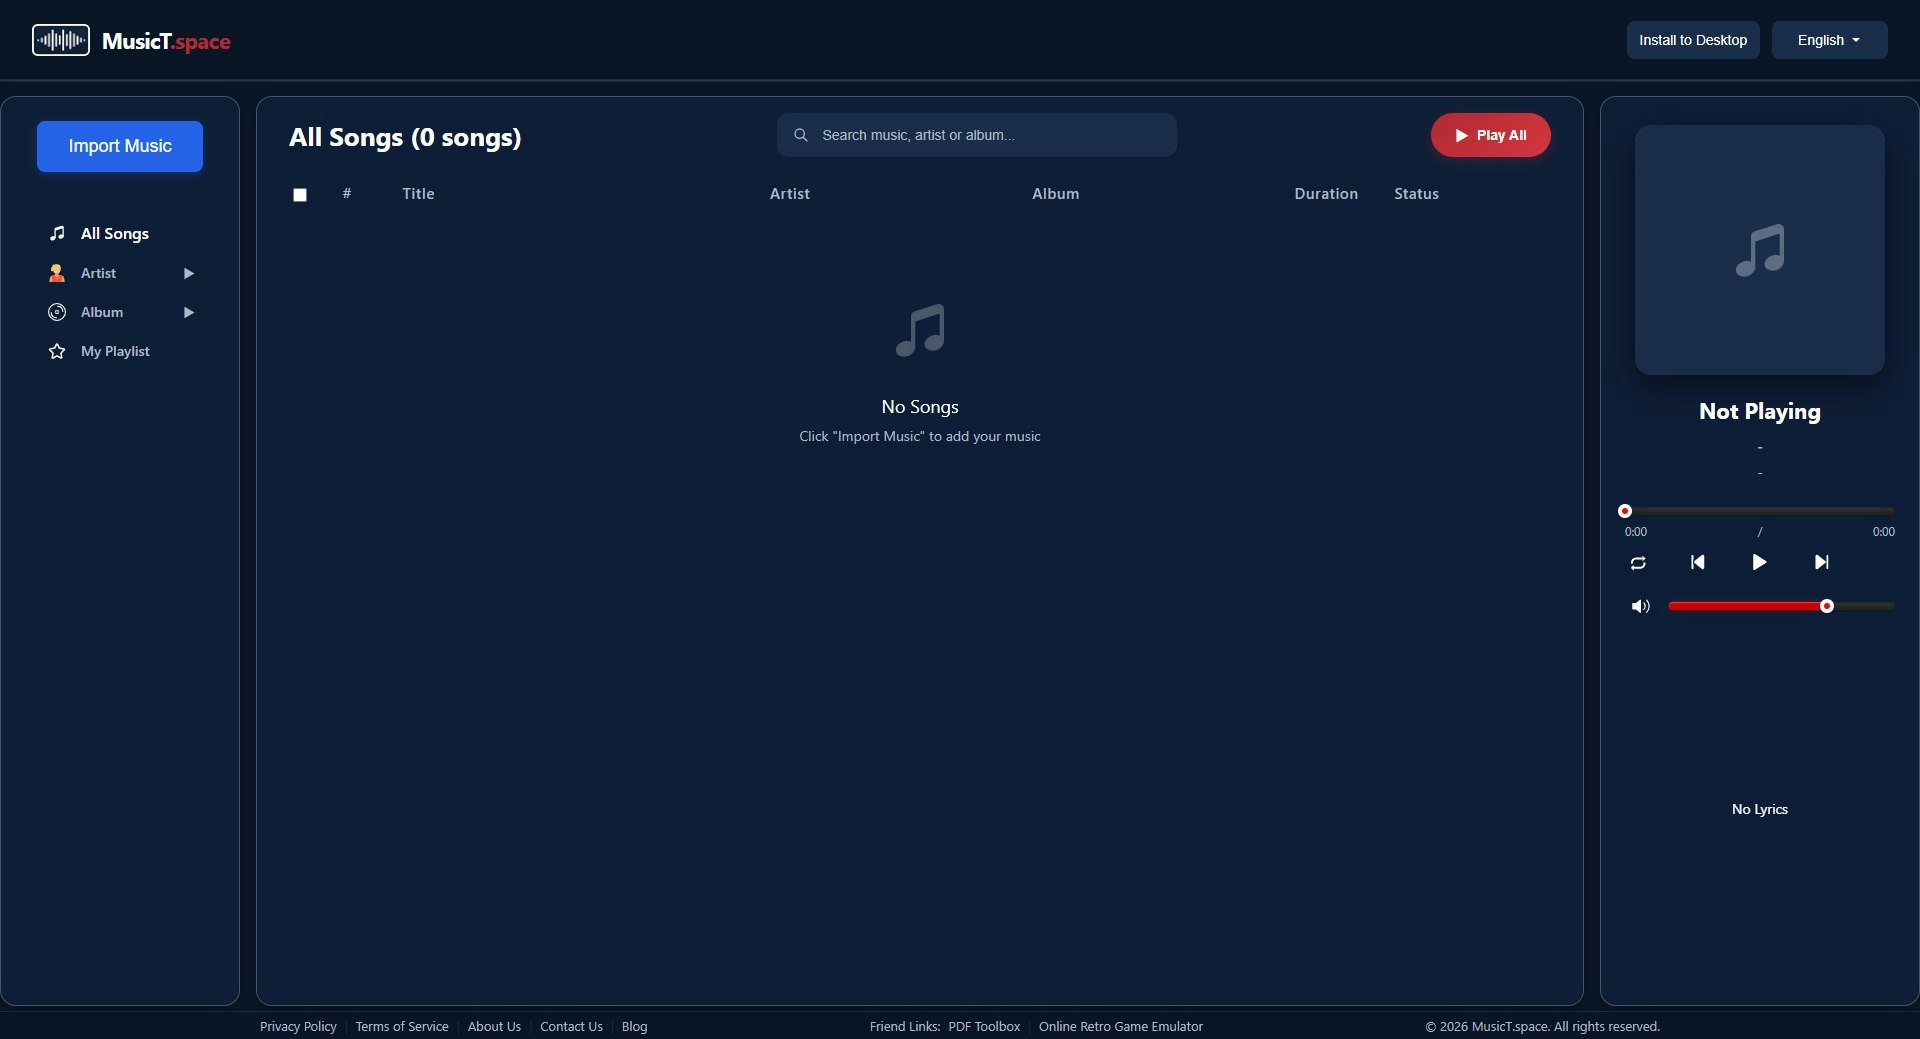Click the search magnifier icon
Image resolution: width=1920 pixels, height=1039 pixels.
[800, 135]
